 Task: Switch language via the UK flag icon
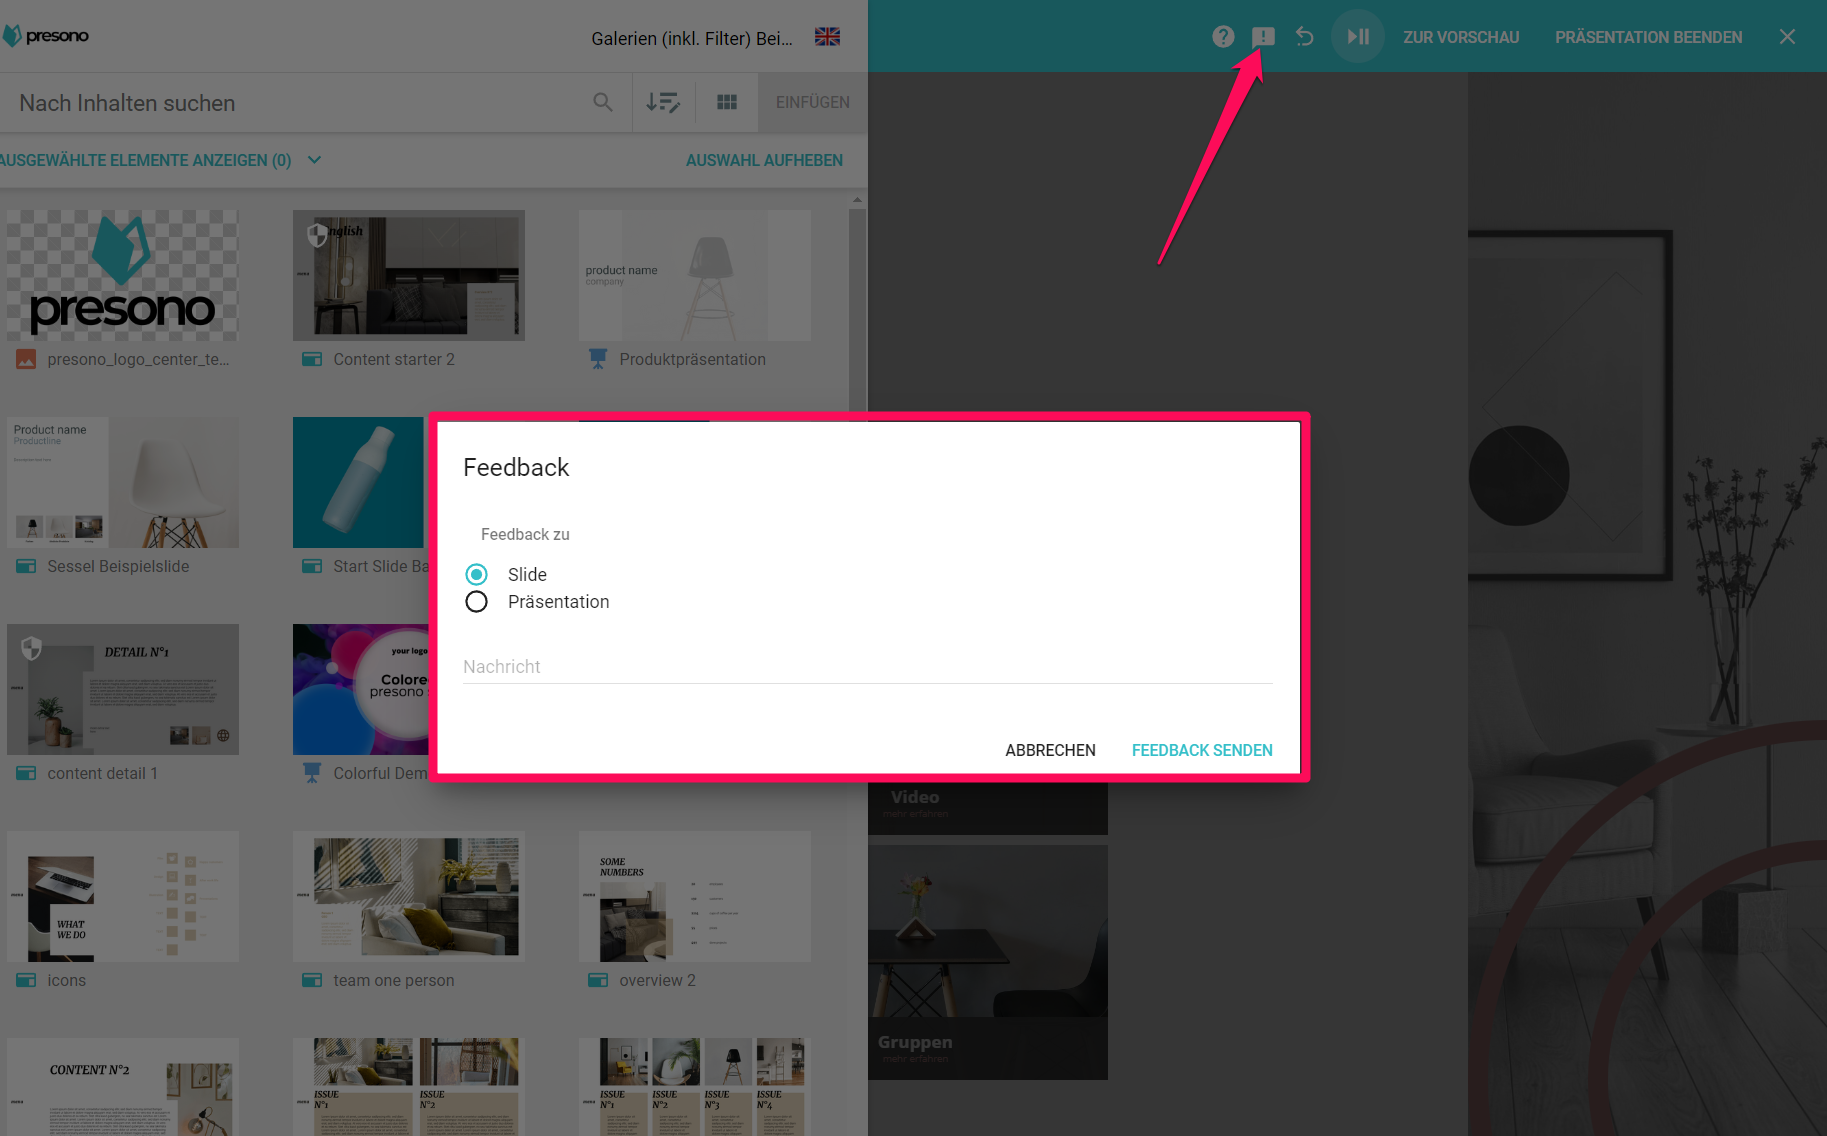click(x=827, y=37)
